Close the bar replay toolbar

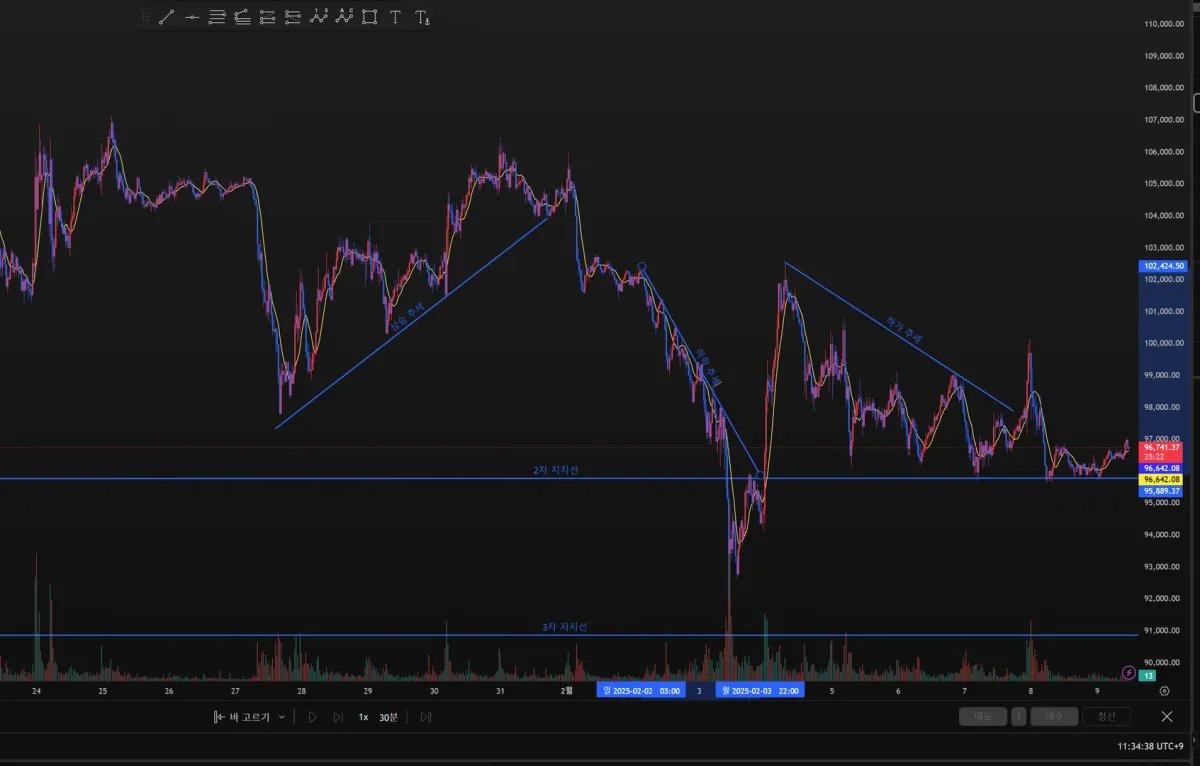pos(1167,716)
